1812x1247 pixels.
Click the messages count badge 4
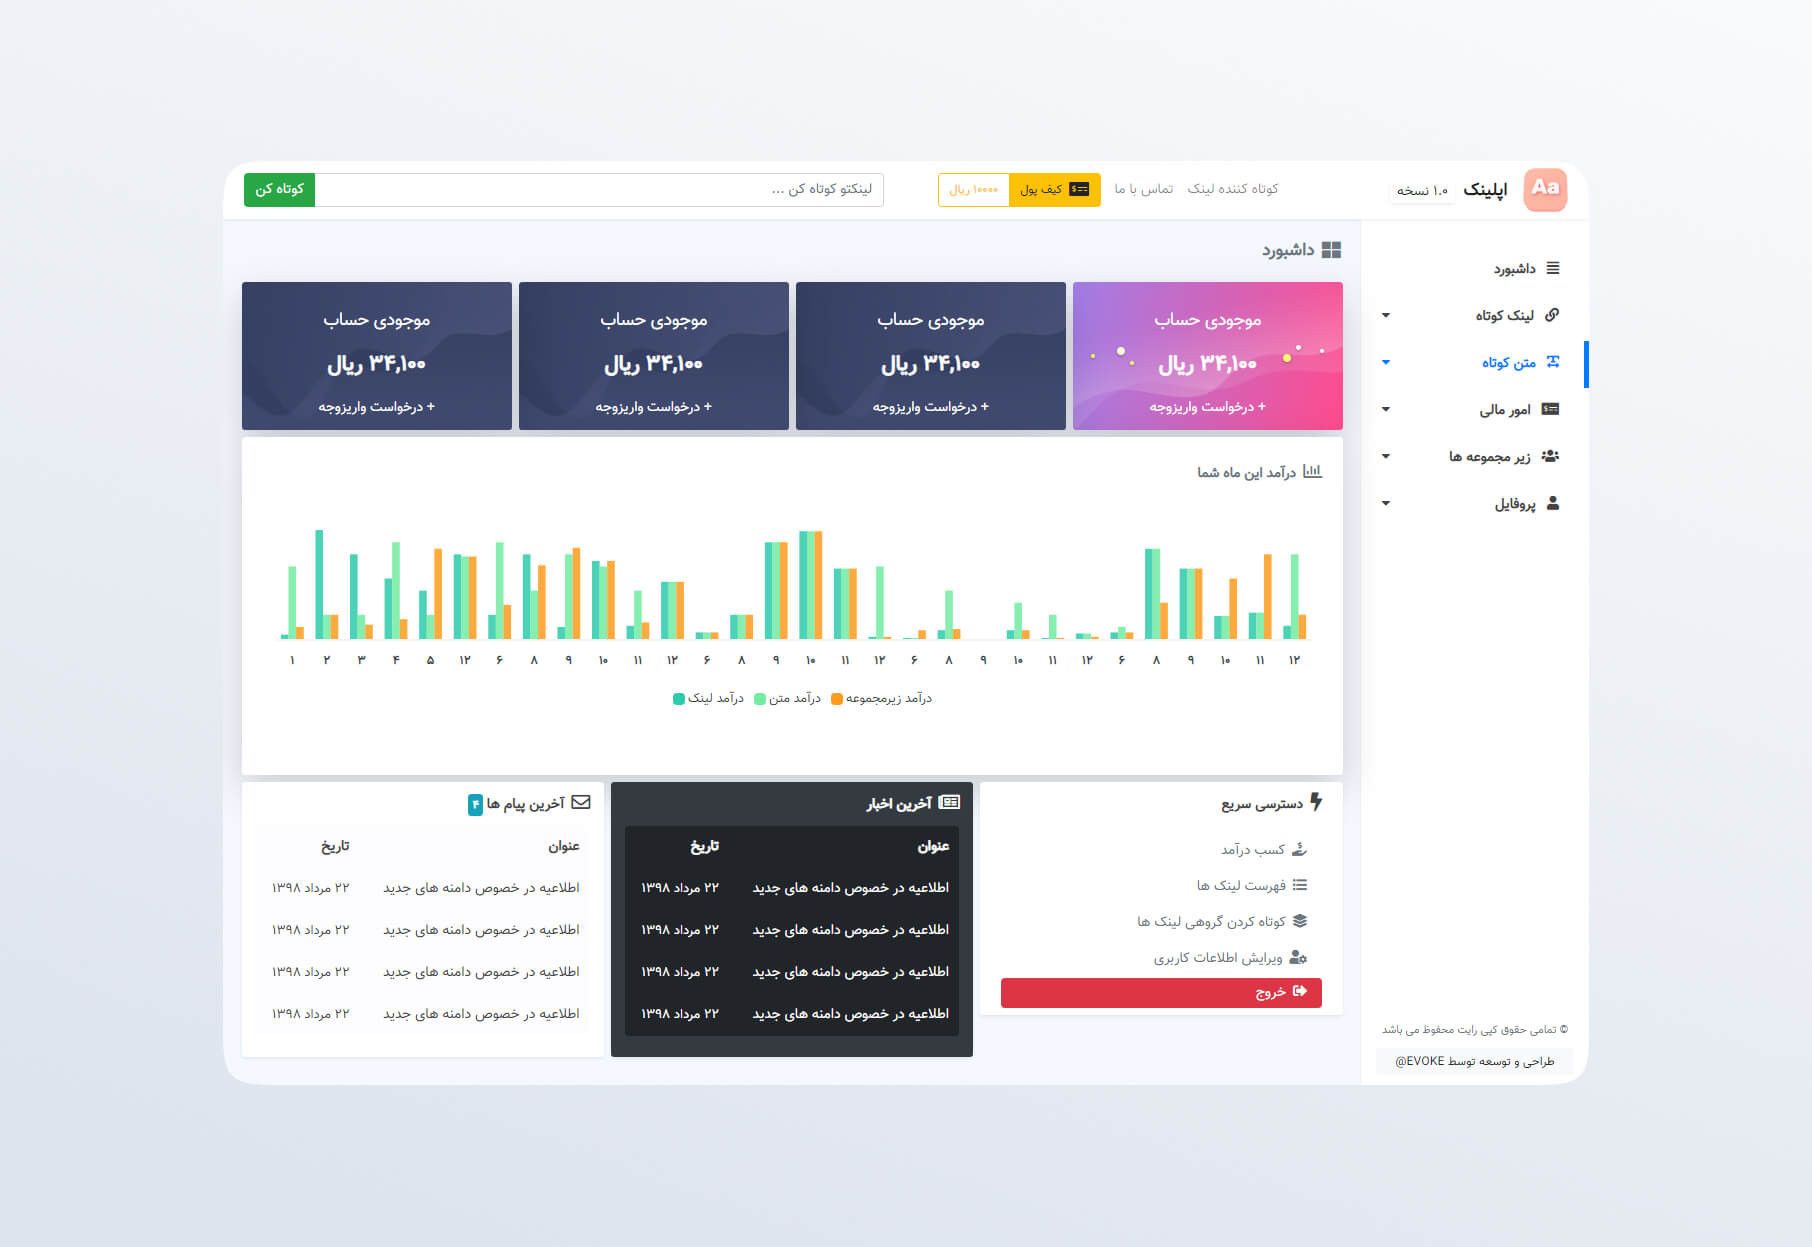pyautogui.click(x=475, y=804)
